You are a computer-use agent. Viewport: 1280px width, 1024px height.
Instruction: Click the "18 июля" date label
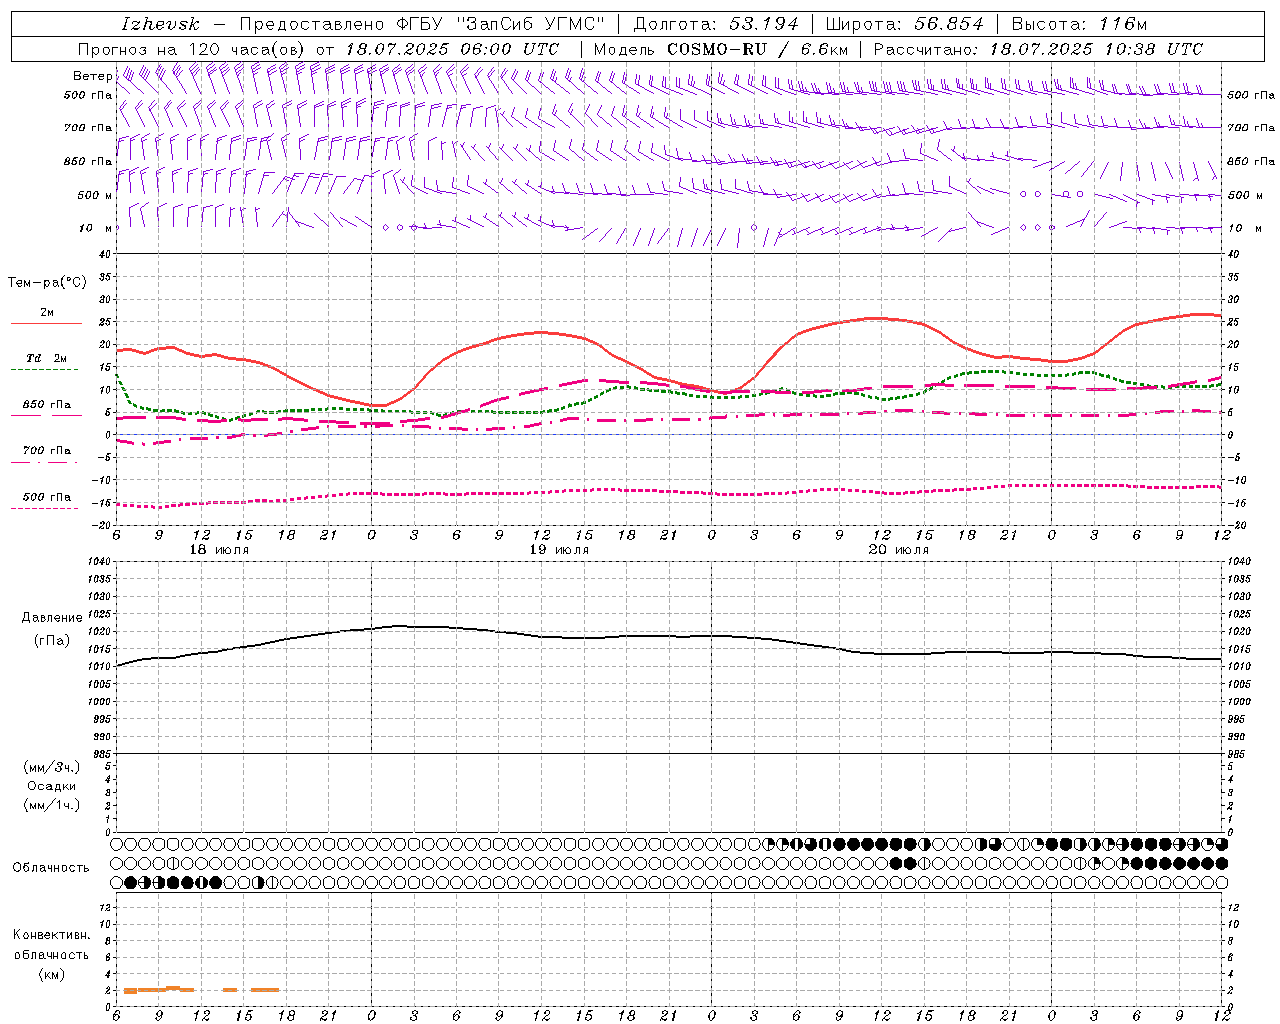point(219,550)
